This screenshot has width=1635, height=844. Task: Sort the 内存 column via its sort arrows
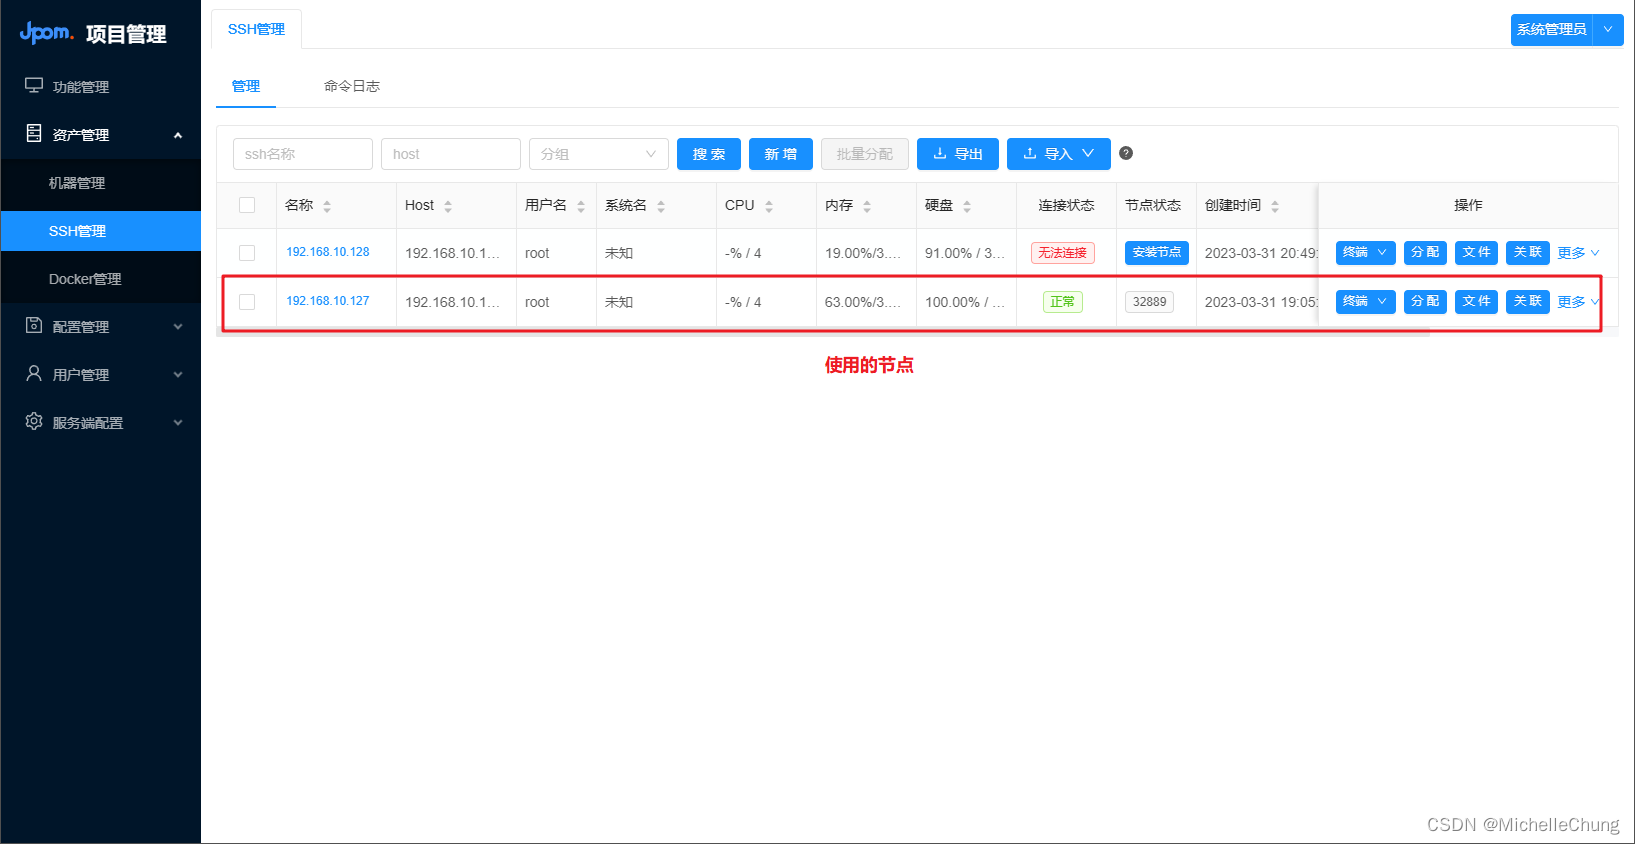tap(867, 206)
